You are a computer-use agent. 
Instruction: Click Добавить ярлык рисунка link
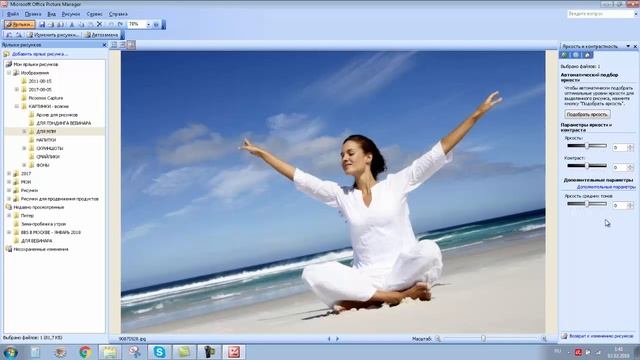click(40, 54)
